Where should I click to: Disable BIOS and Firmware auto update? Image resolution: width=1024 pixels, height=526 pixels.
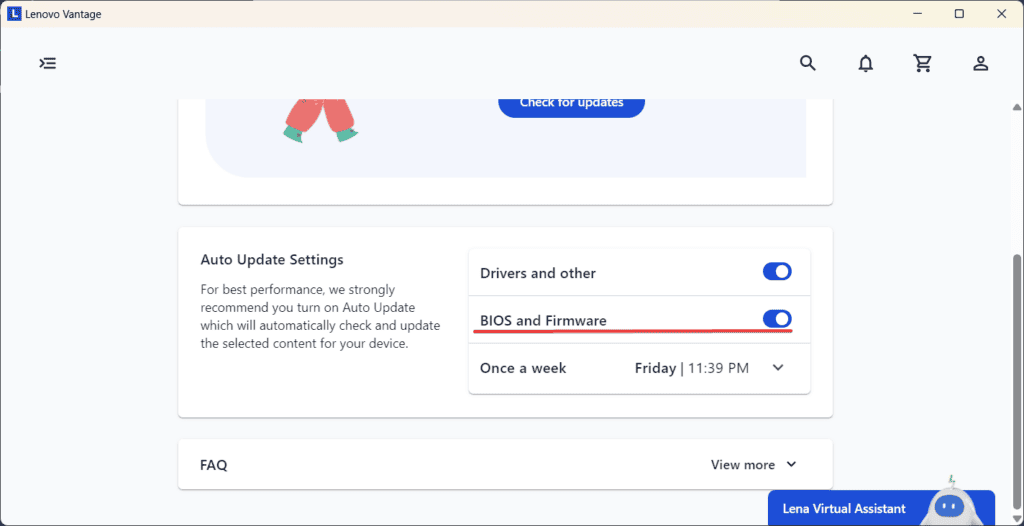(777, 320)
